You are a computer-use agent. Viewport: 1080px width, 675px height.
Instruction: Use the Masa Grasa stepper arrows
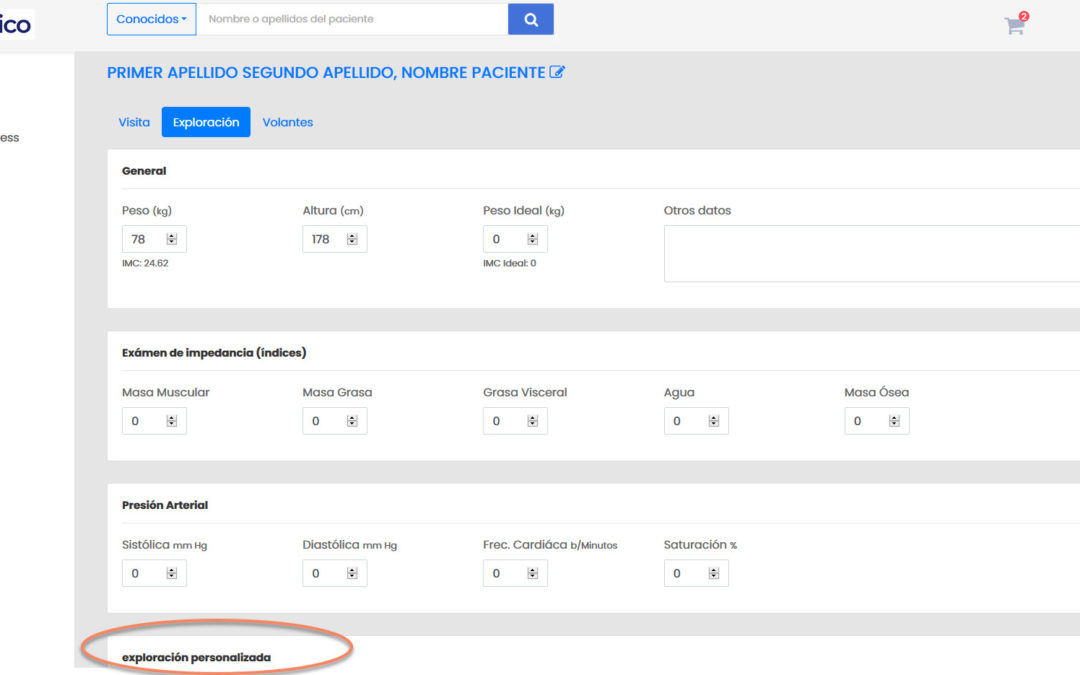(x=352, y=421)
